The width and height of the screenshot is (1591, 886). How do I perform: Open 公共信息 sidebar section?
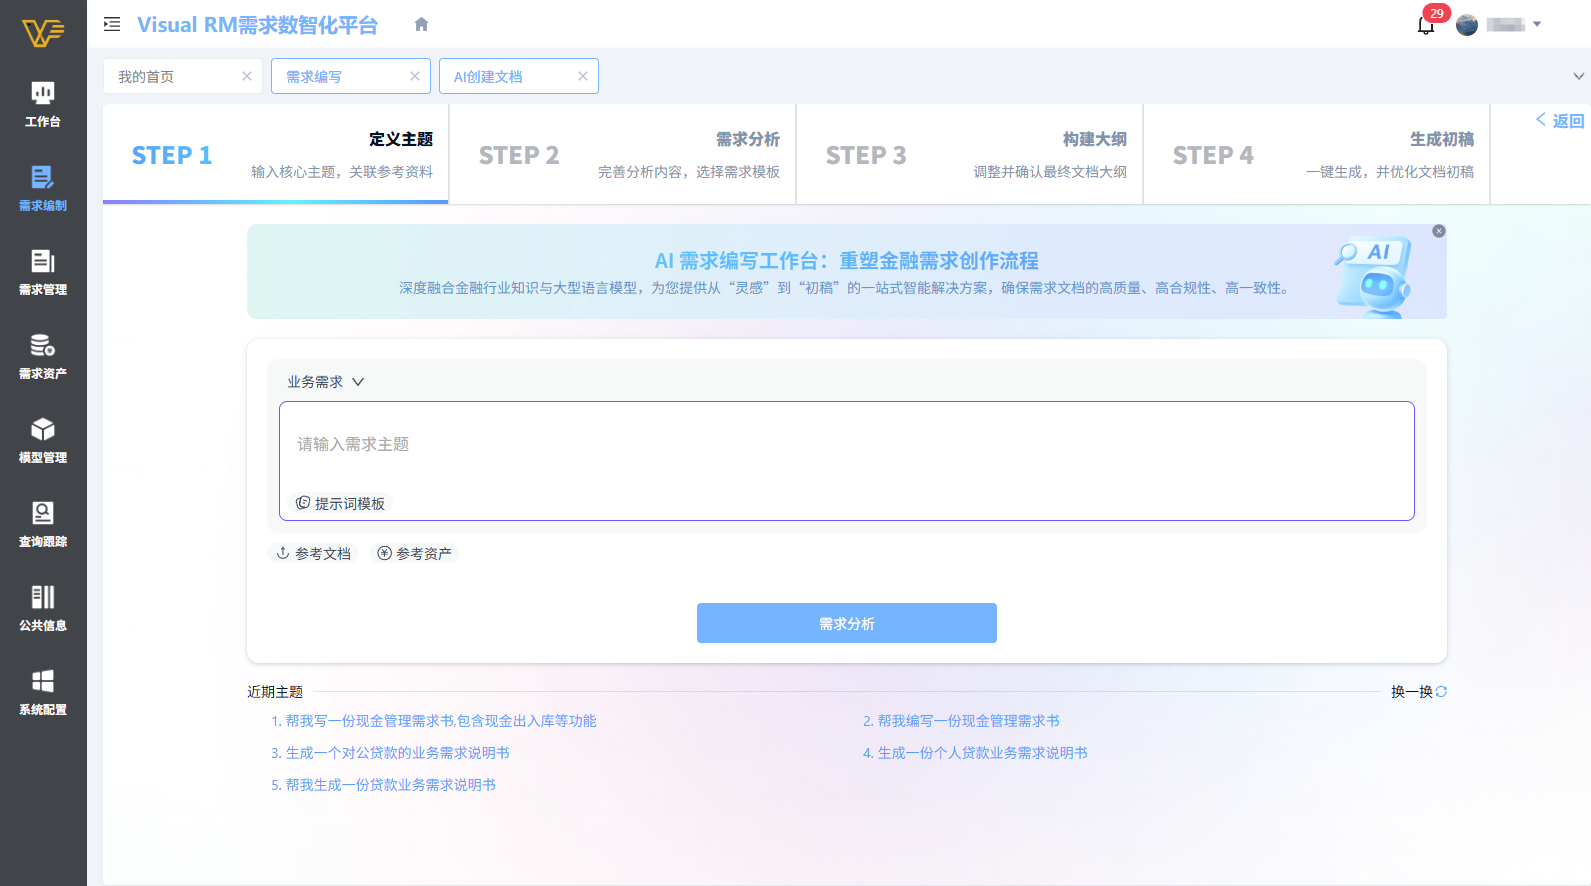(43, 609)
